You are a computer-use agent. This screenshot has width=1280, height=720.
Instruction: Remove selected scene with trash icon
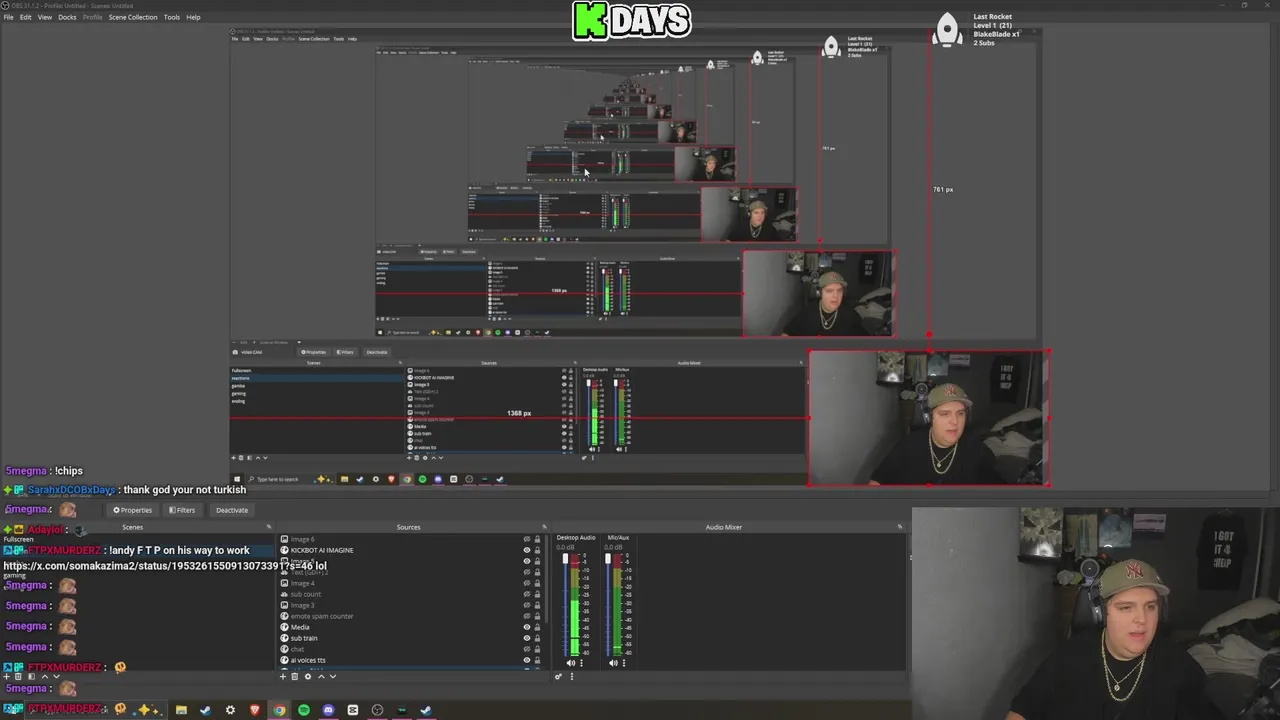click(18, 676)
